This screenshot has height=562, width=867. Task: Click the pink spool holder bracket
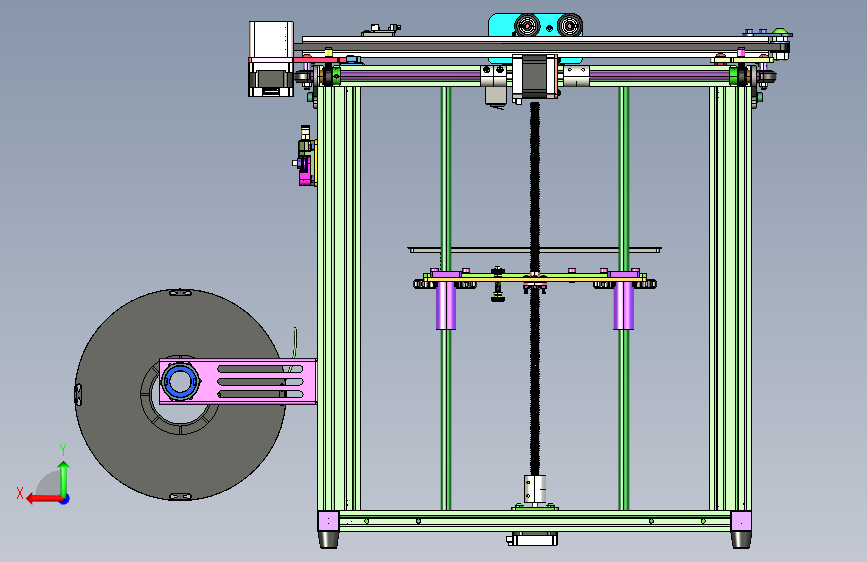coord(238,382)
